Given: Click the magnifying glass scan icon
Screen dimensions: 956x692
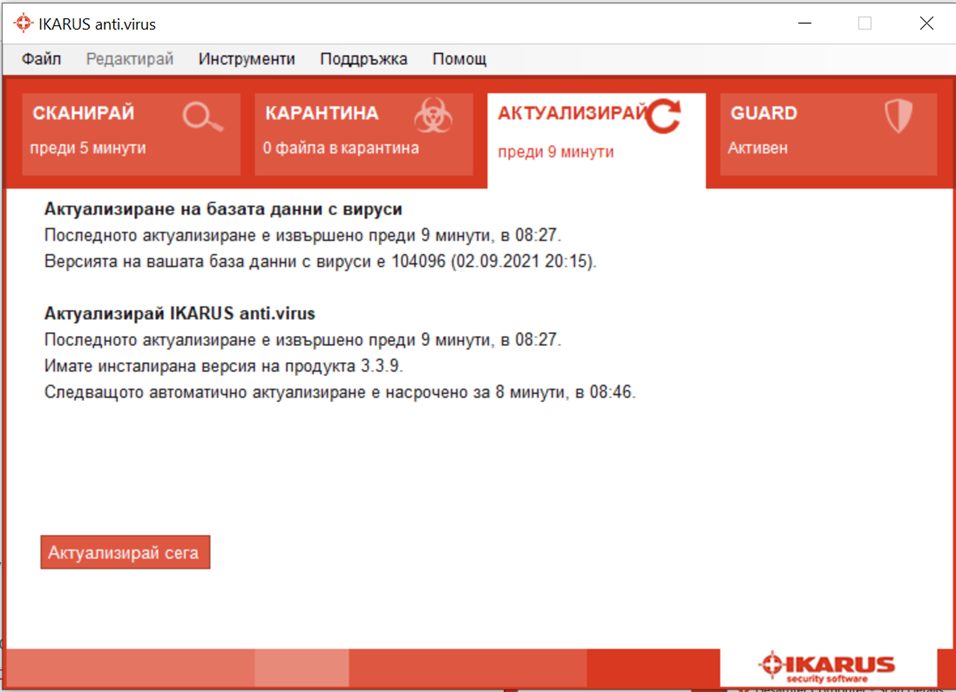Looking at the screenshot, I should pos(202,116).
